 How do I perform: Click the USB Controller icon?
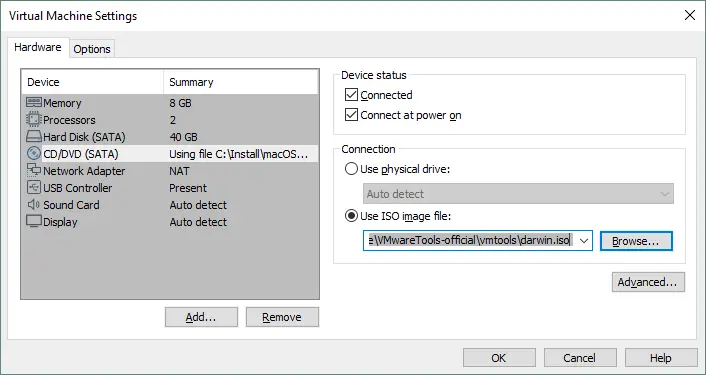click(x=34, y=188)
